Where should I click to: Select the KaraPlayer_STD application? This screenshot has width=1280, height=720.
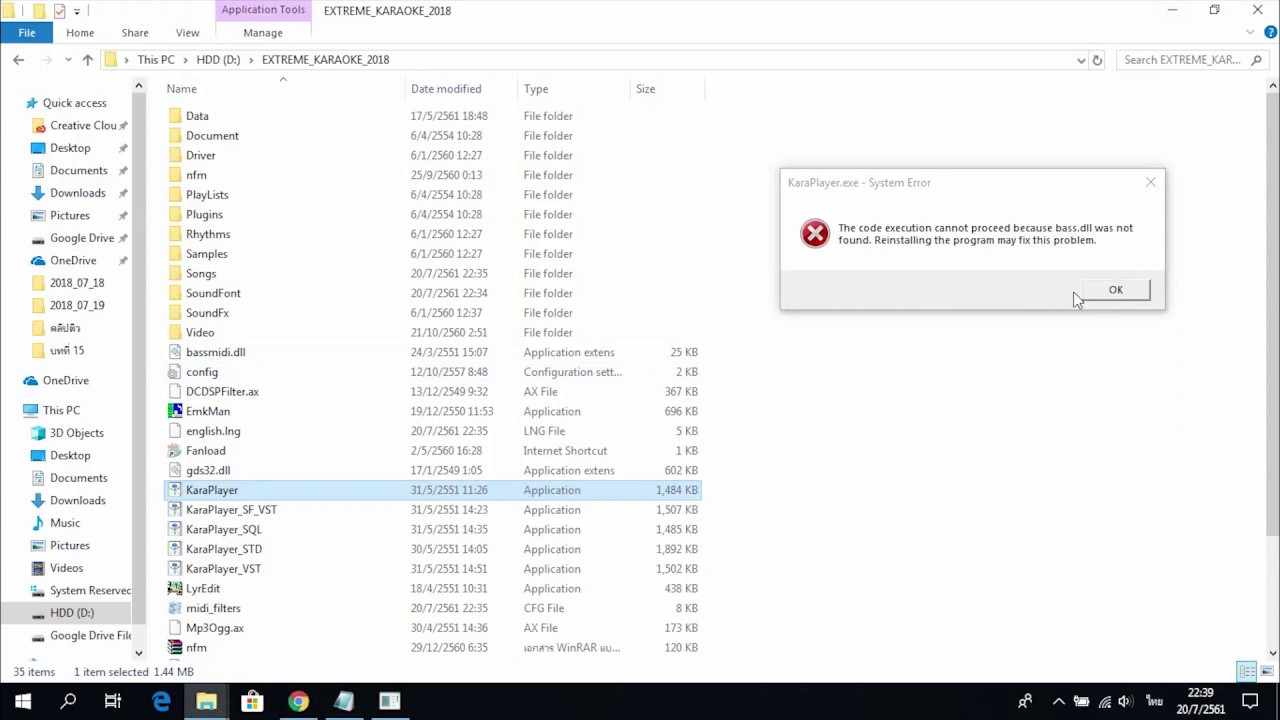223,549
